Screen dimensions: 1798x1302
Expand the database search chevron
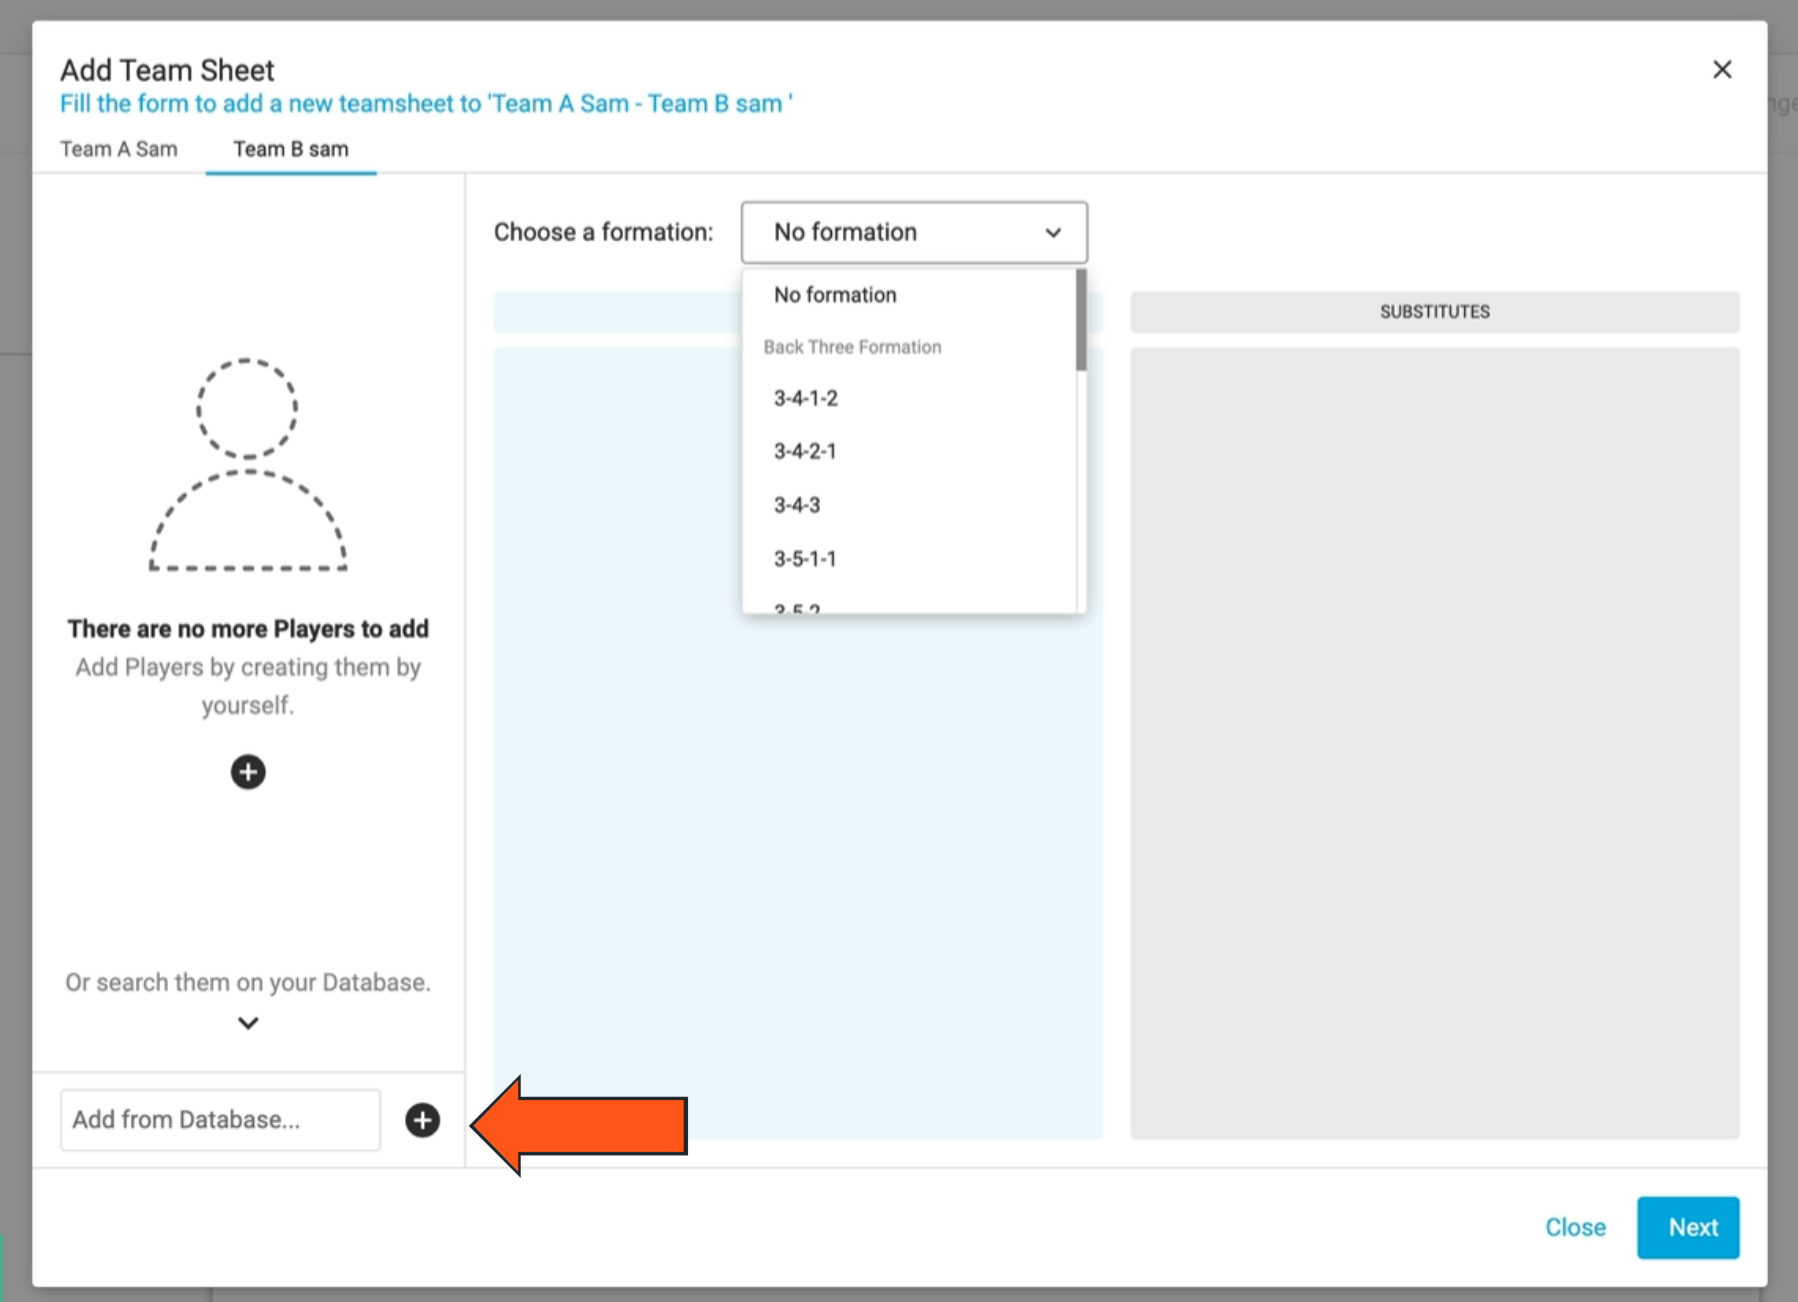[248, 1022]
